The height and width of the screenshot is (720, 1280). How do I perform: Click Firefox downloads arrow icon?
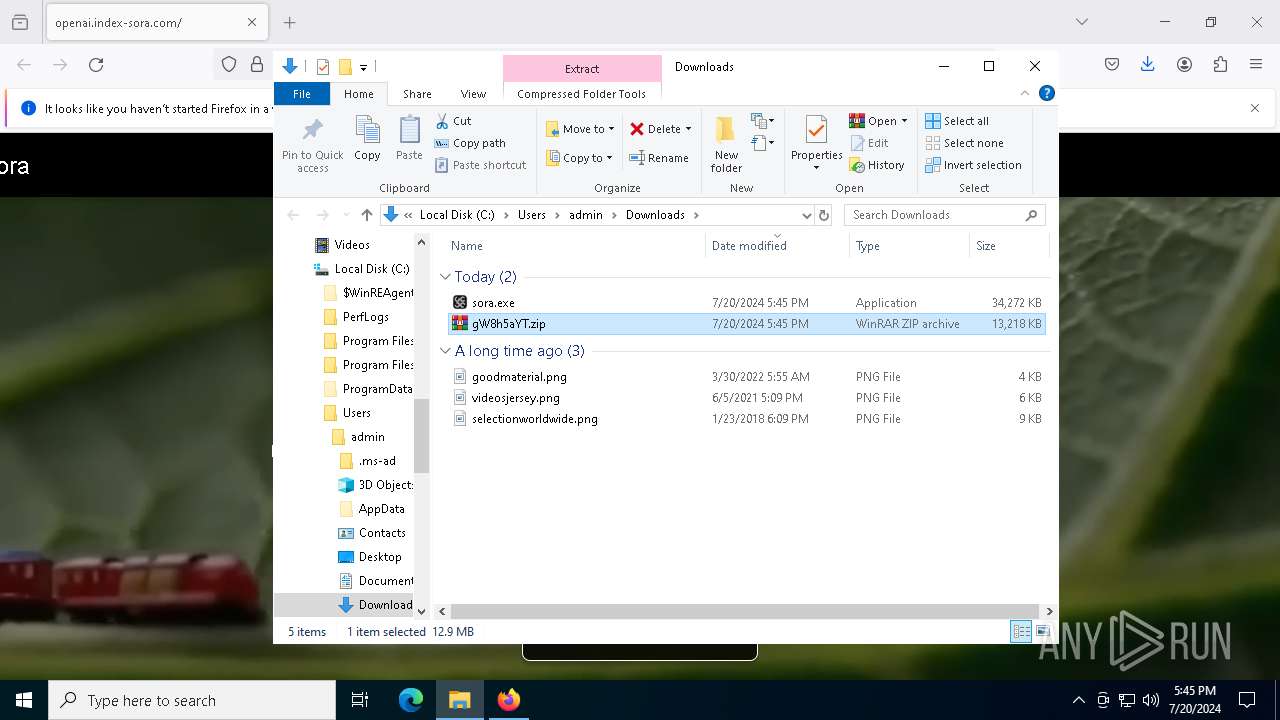tap(1148, 64)
